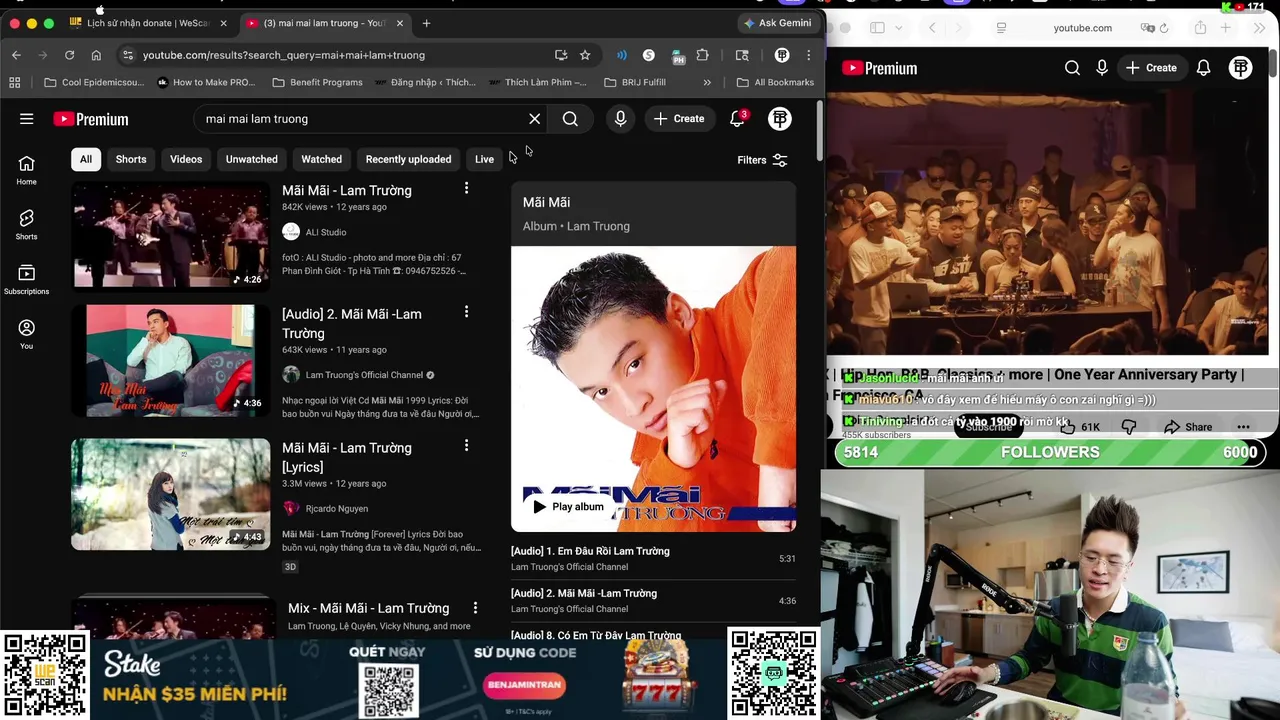The height and width of the screenshot is (720, 1280).
Task: Start voice search with the microphone icon
Action: point(621,119)
